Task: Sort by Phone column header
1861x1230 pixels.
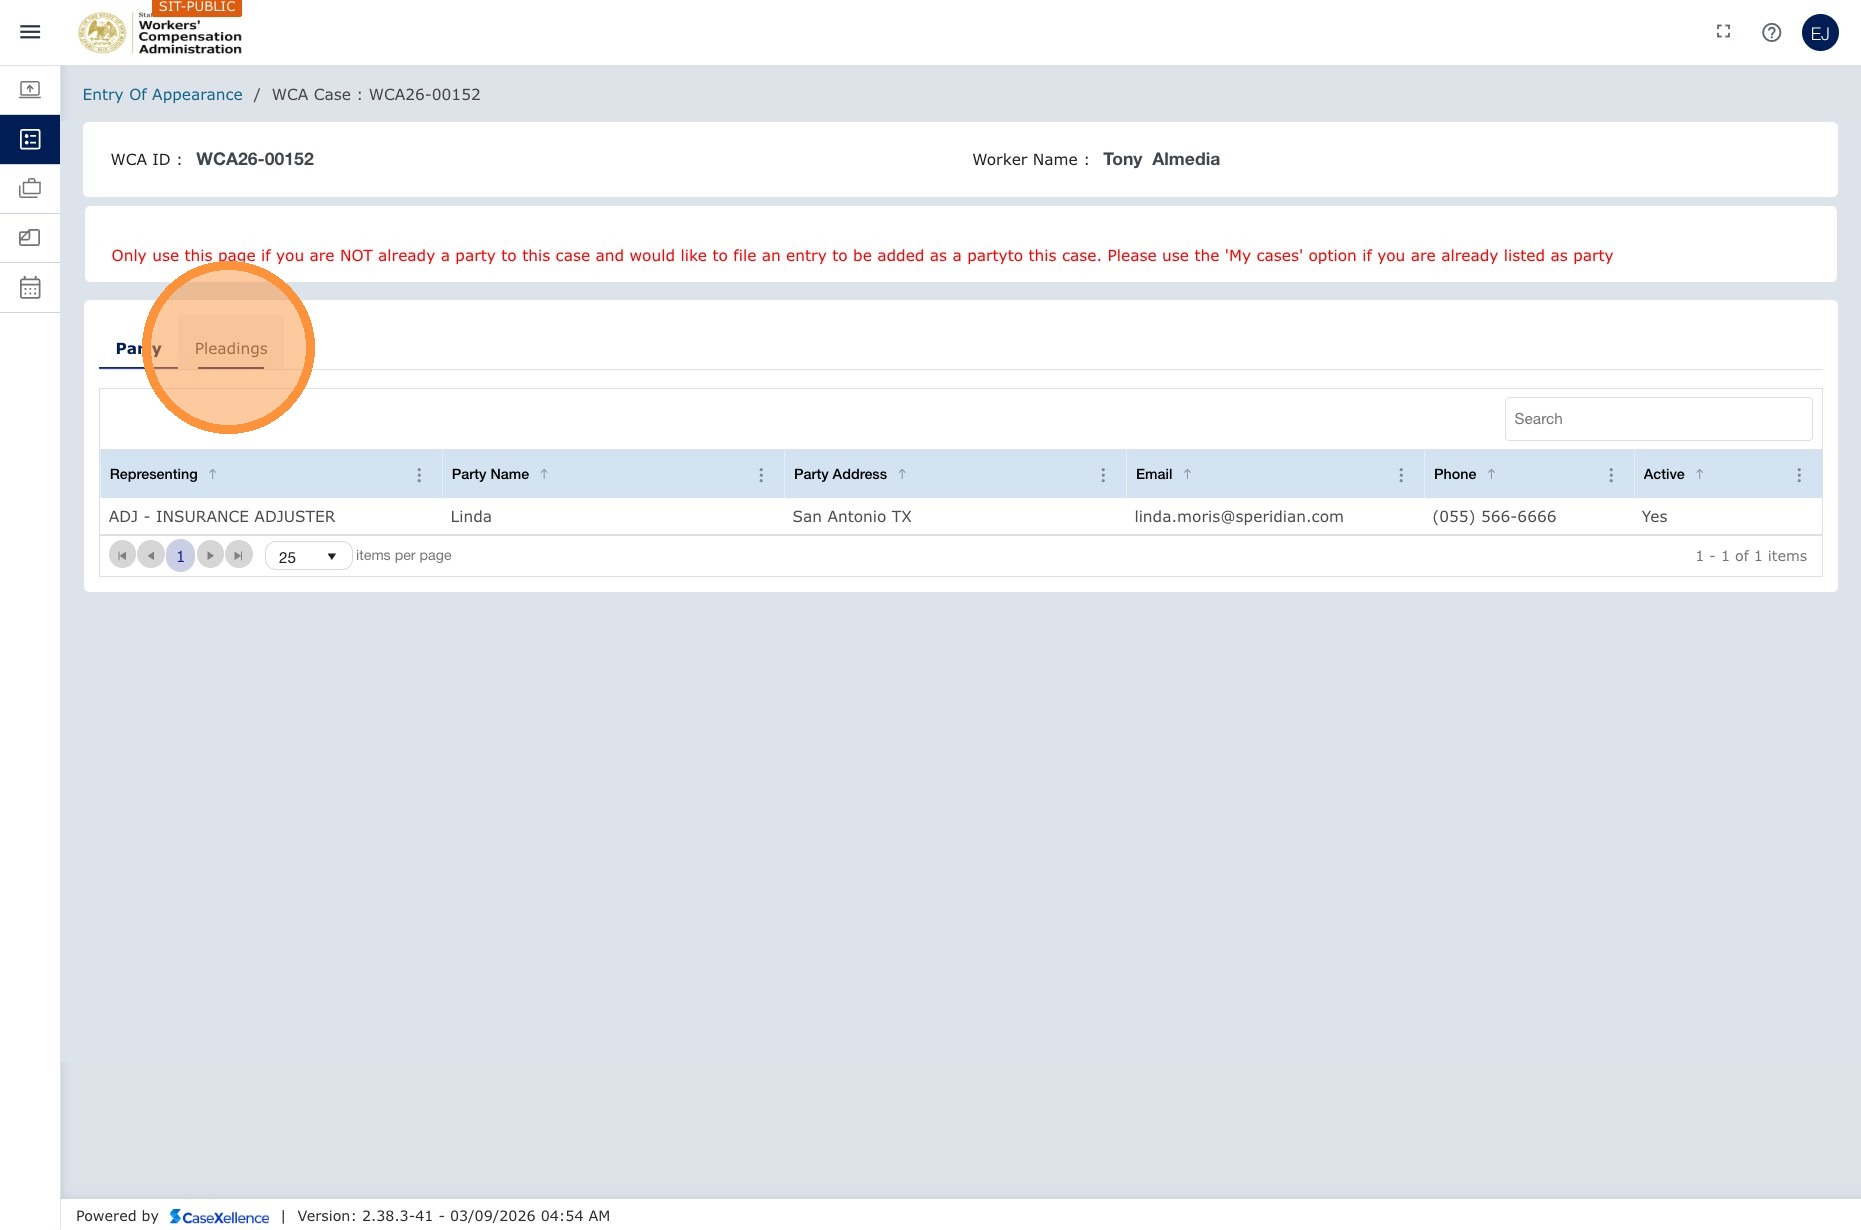Action: point(1455,474)
